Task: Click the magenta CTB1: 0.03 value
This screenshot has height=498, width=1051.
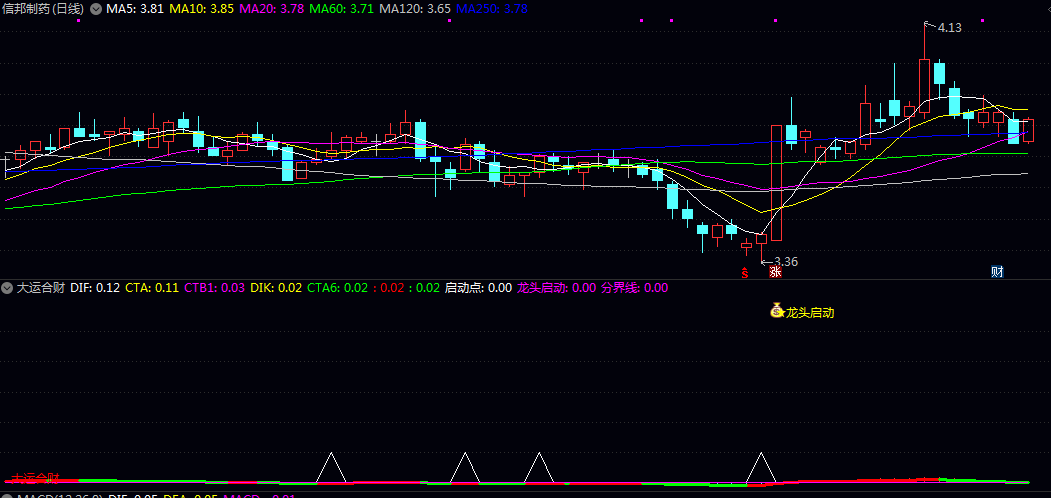Action: click(x=214, y=288)
